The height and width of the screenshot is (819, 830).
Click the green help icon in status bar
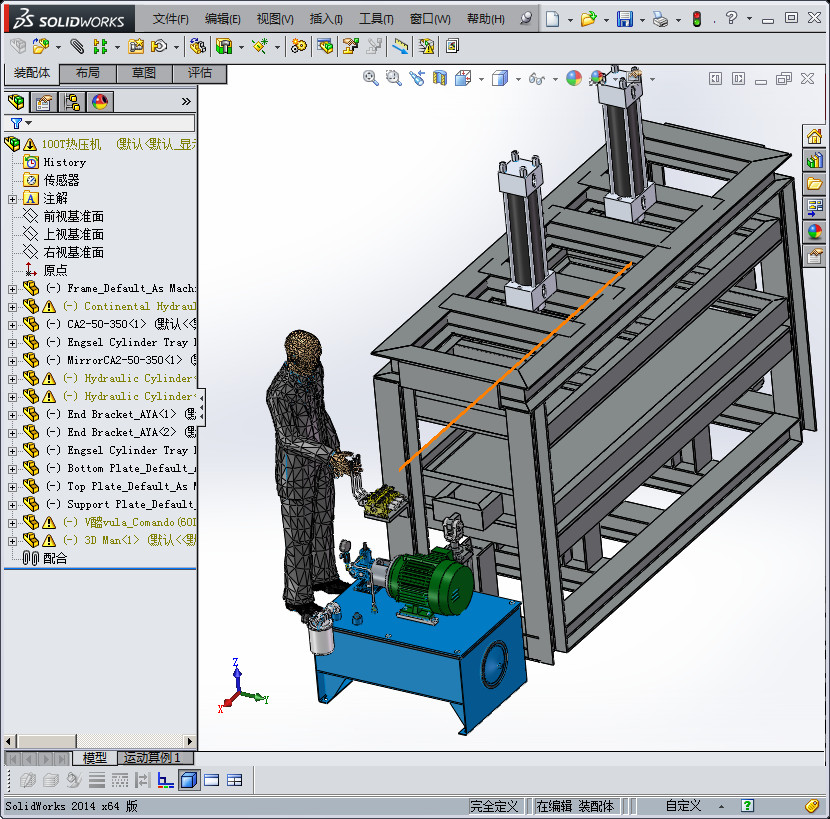747,806
